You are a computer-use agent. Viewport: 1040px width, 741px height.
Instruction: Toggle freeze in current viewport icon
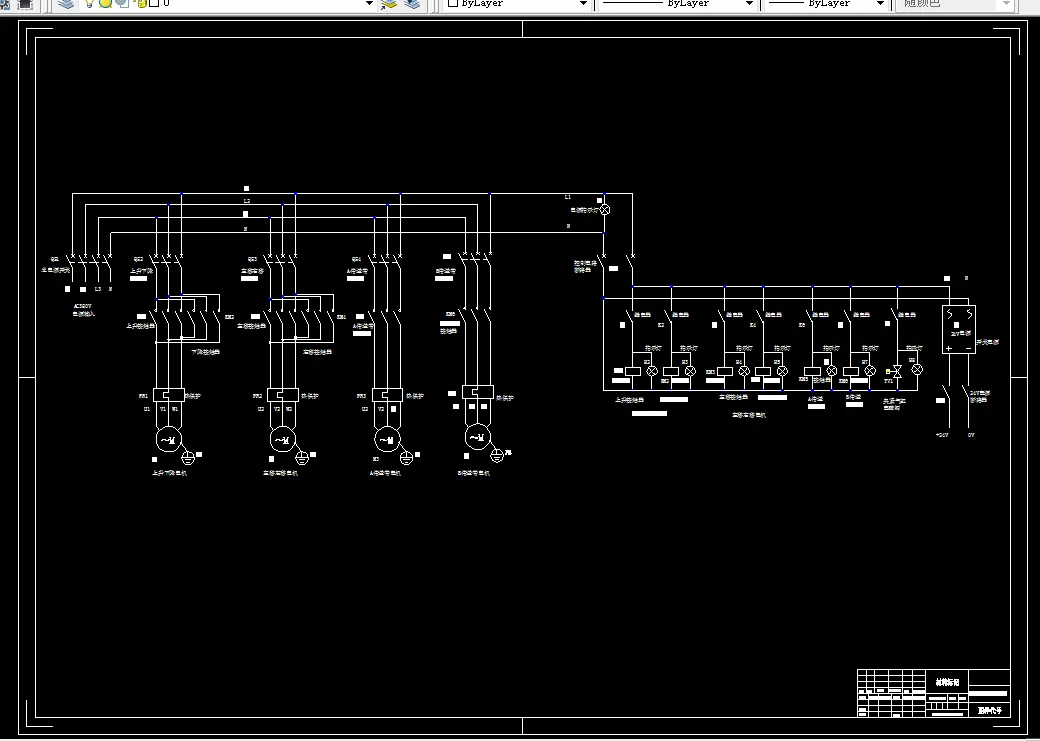[122, 3]
